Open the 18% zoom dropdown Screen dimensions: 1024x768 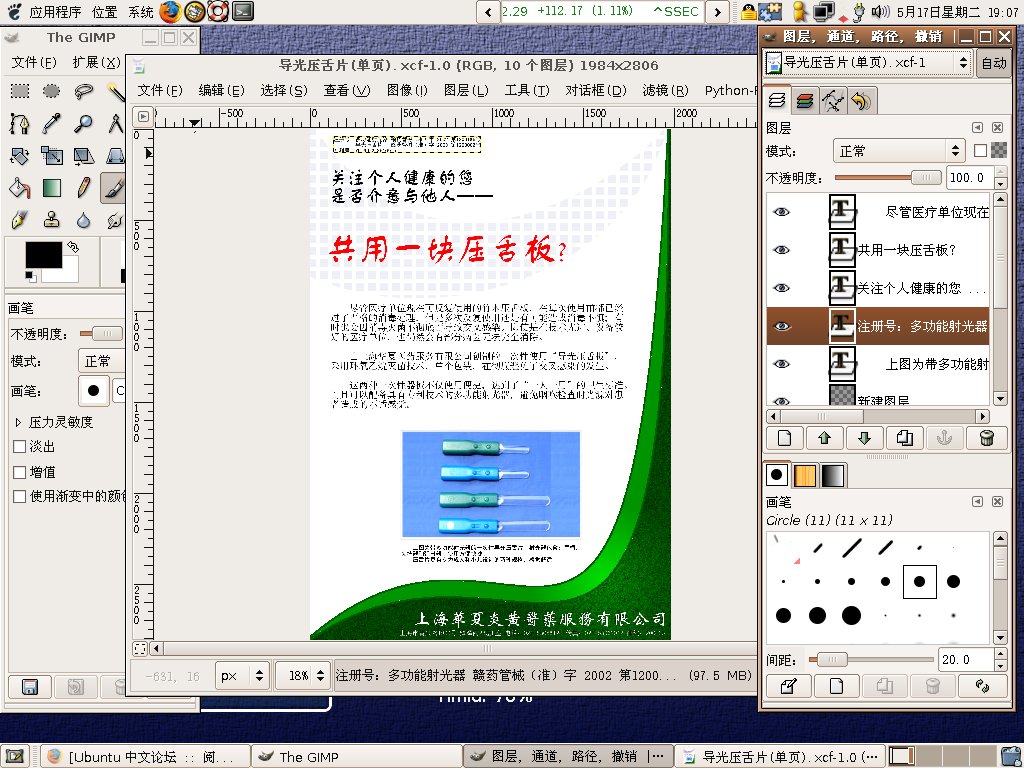[303, 676]
